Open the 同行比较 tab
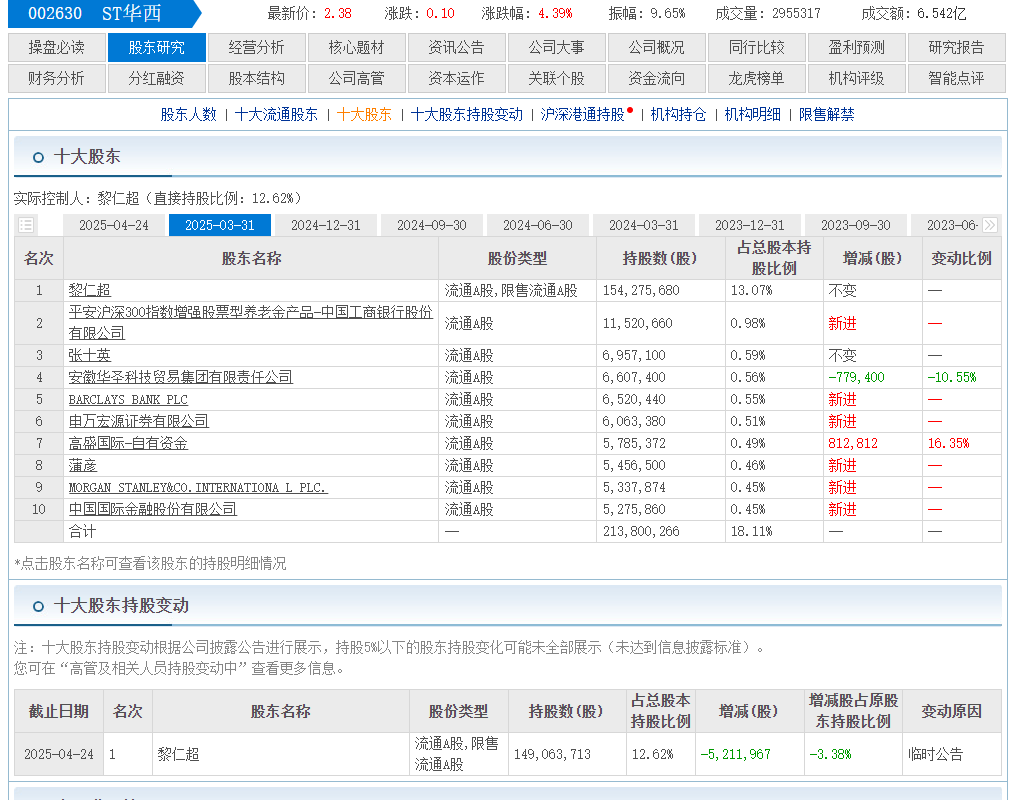Screen dimensions: 1011x800 [756, 47]
